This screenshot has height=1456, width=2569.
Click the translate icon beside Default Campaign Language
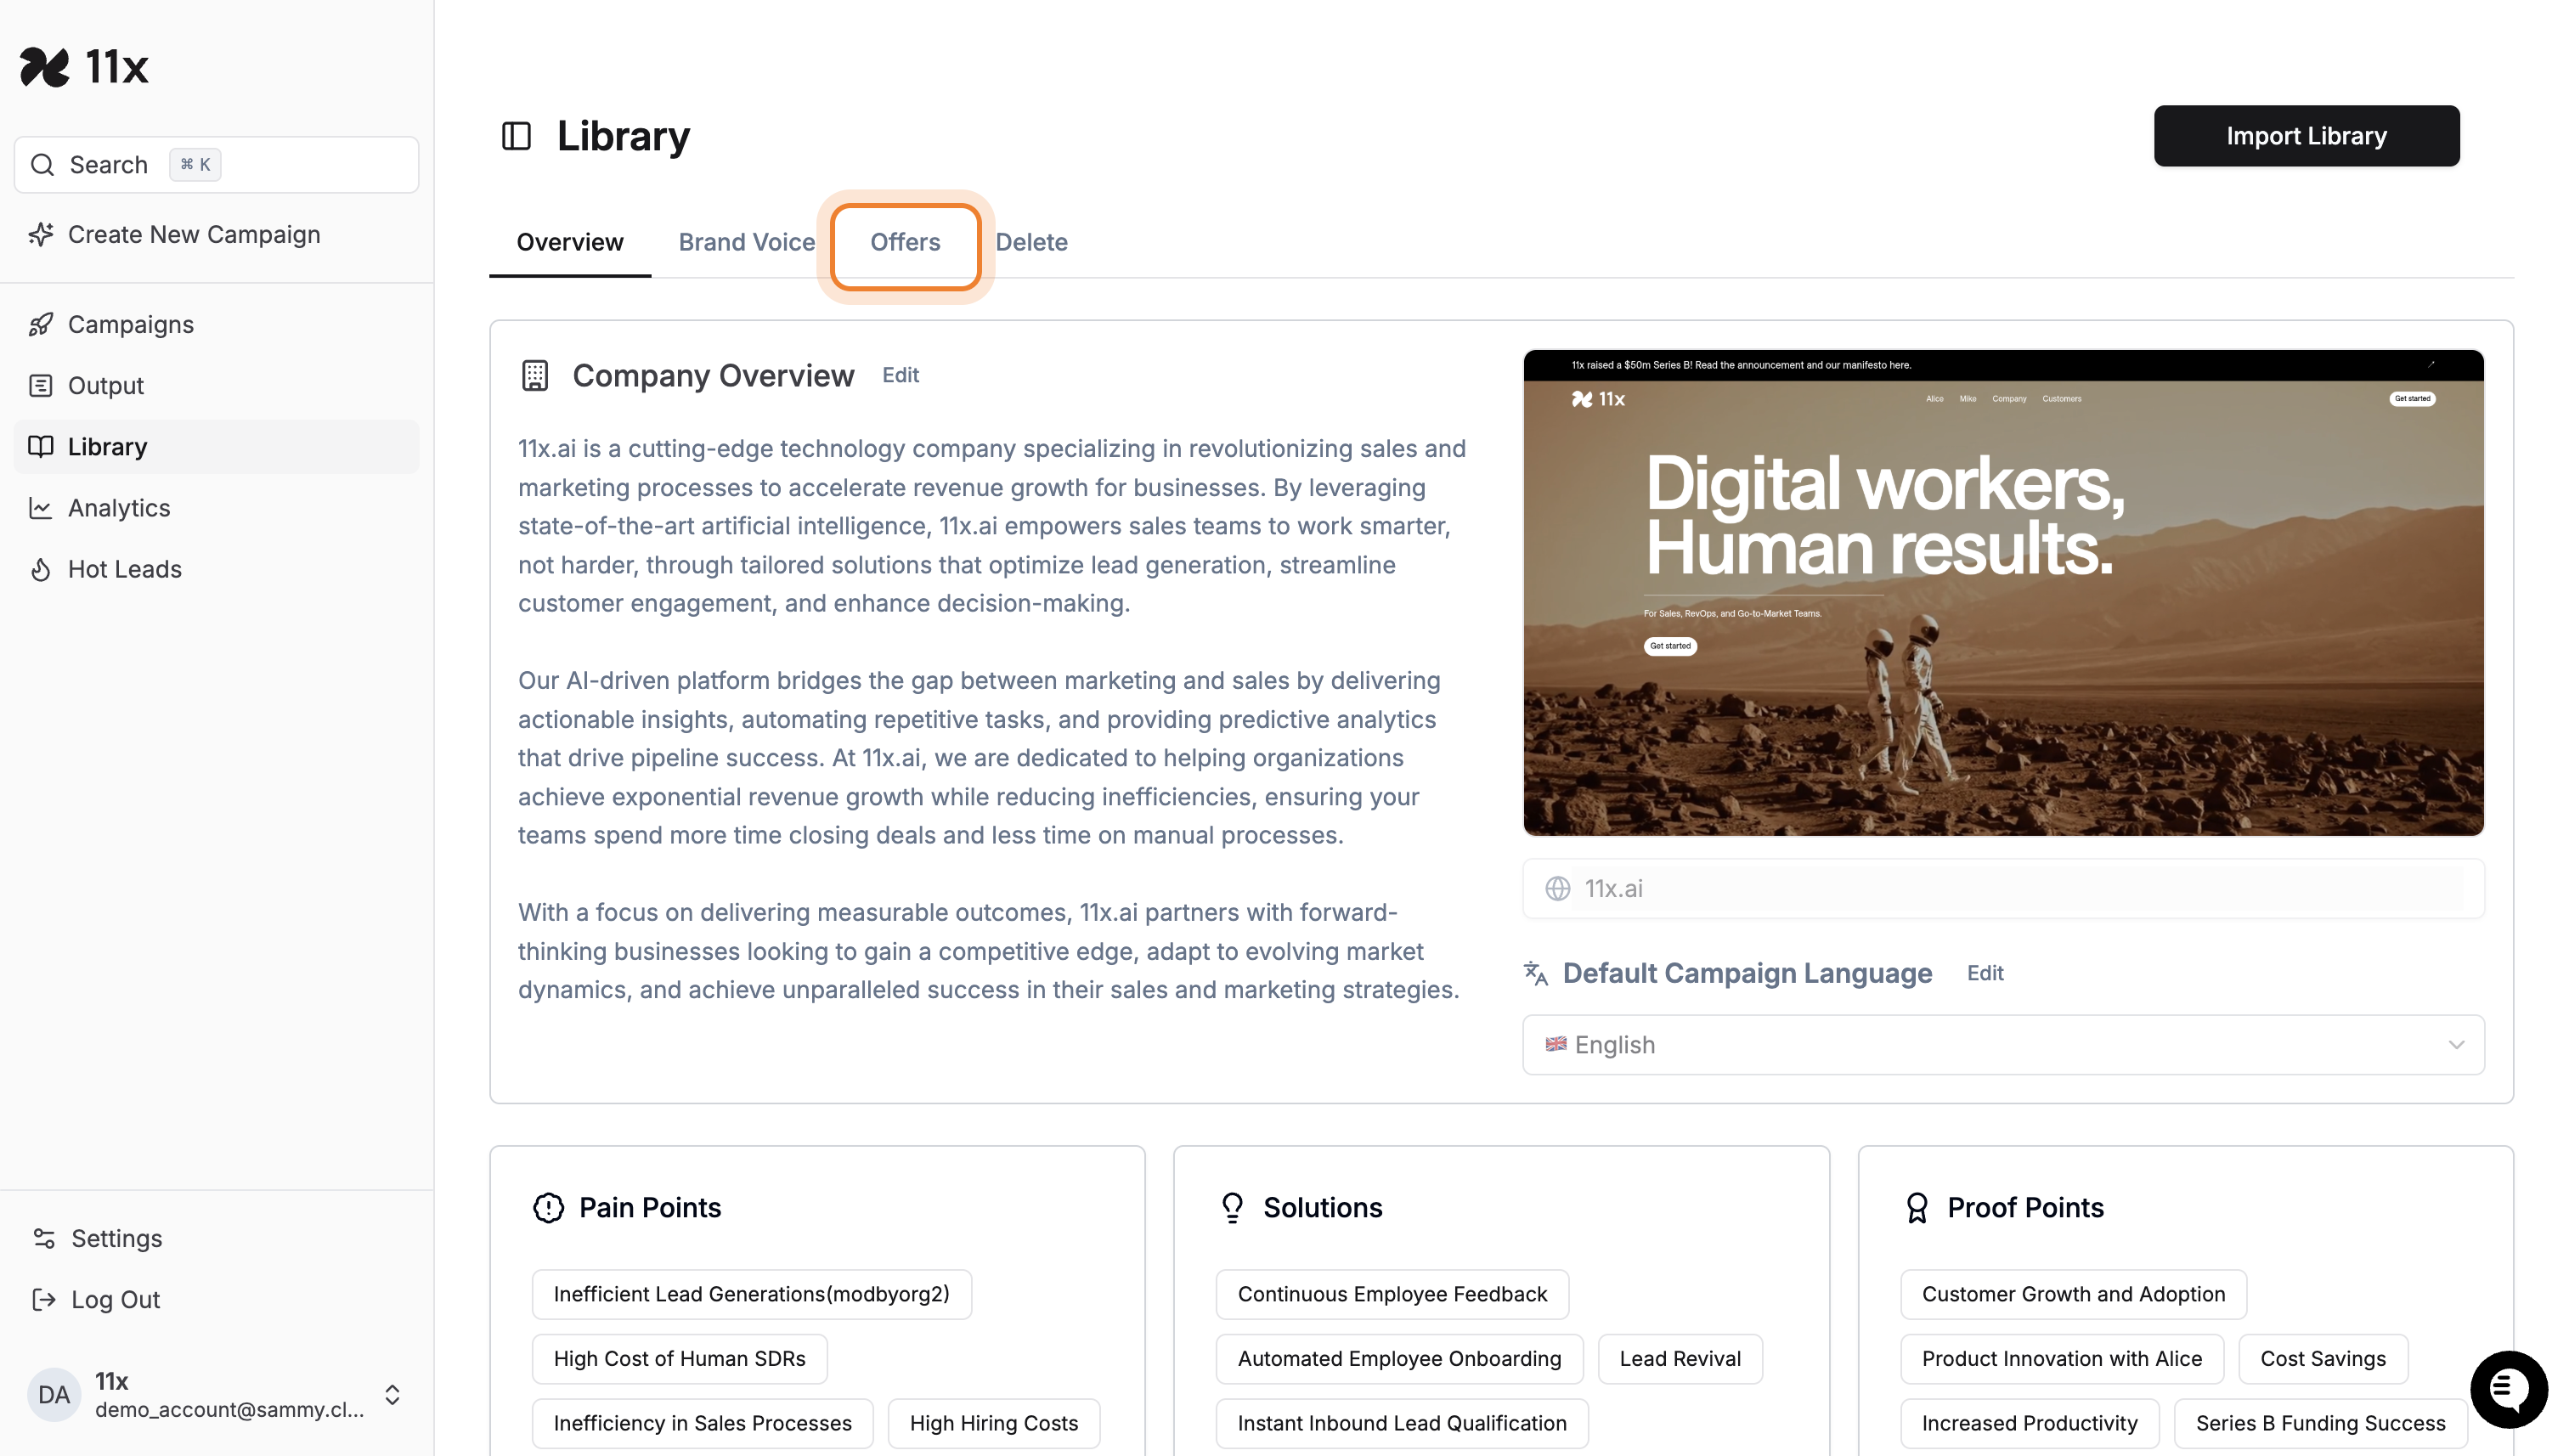click(1536, 973)
